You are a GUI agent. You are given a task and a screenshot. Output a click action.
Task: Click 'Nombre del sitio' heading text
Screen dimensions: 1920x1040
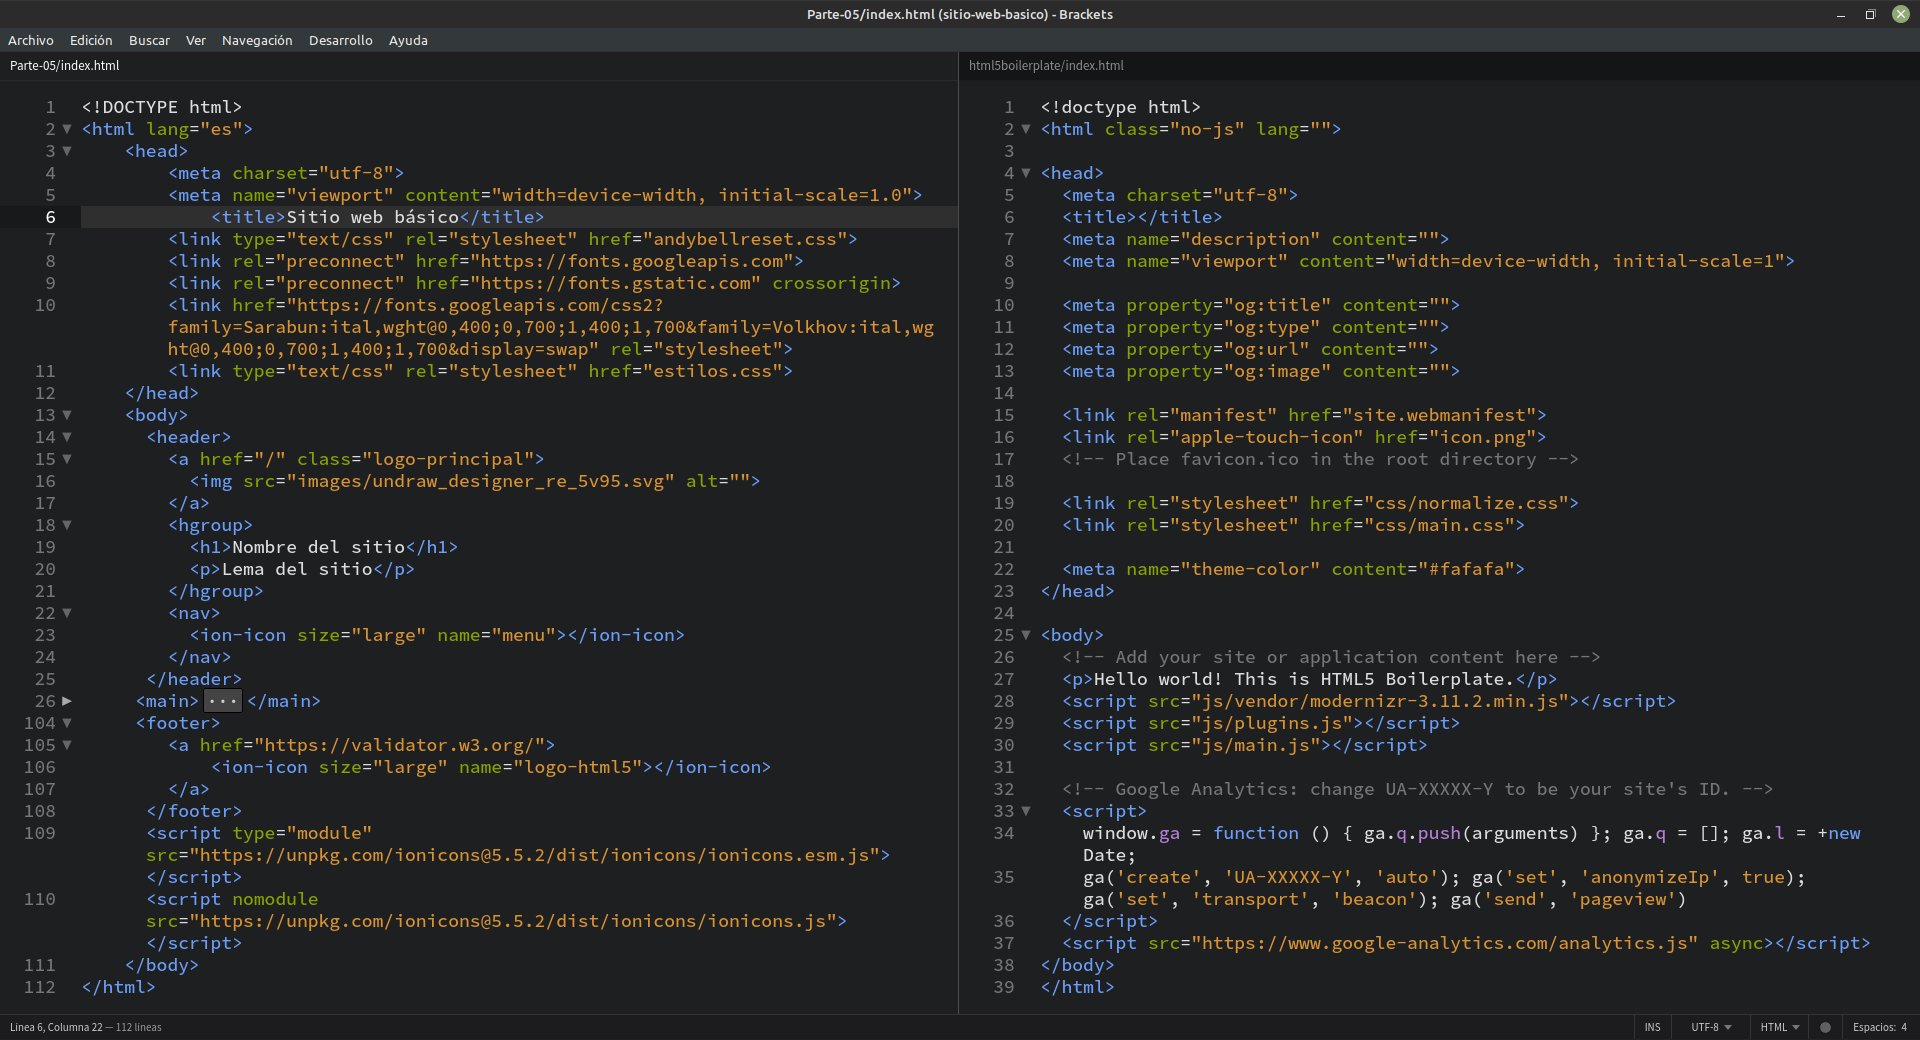[x=318, y=547]
